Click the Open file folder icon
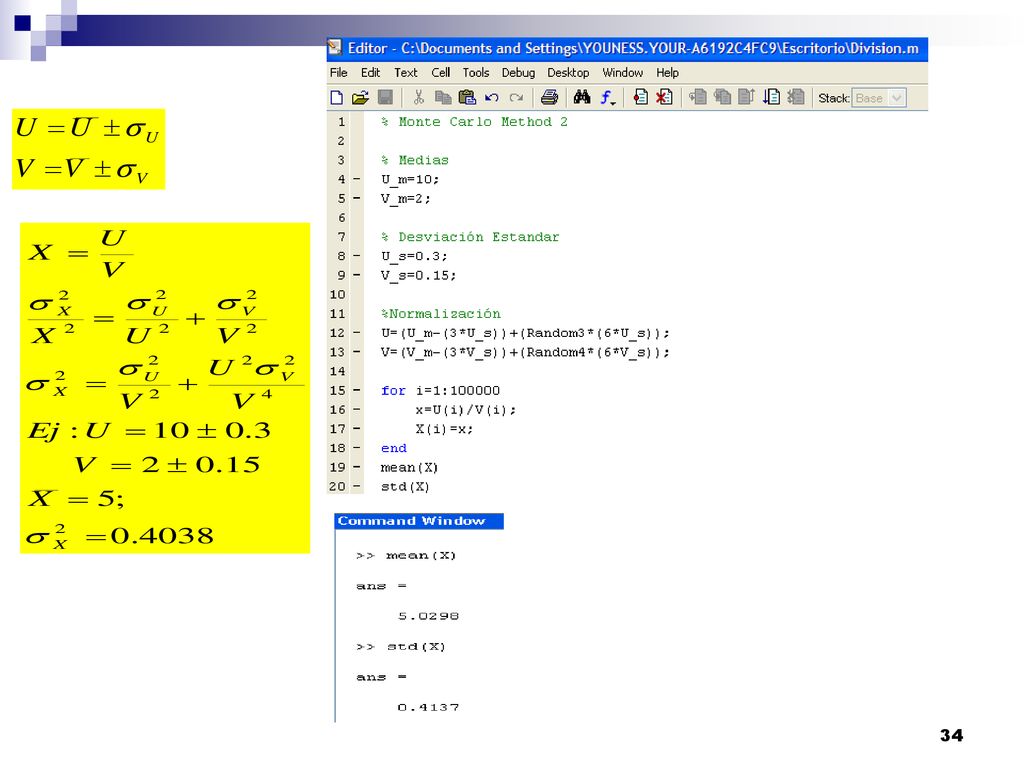 (x=360, y=98)
